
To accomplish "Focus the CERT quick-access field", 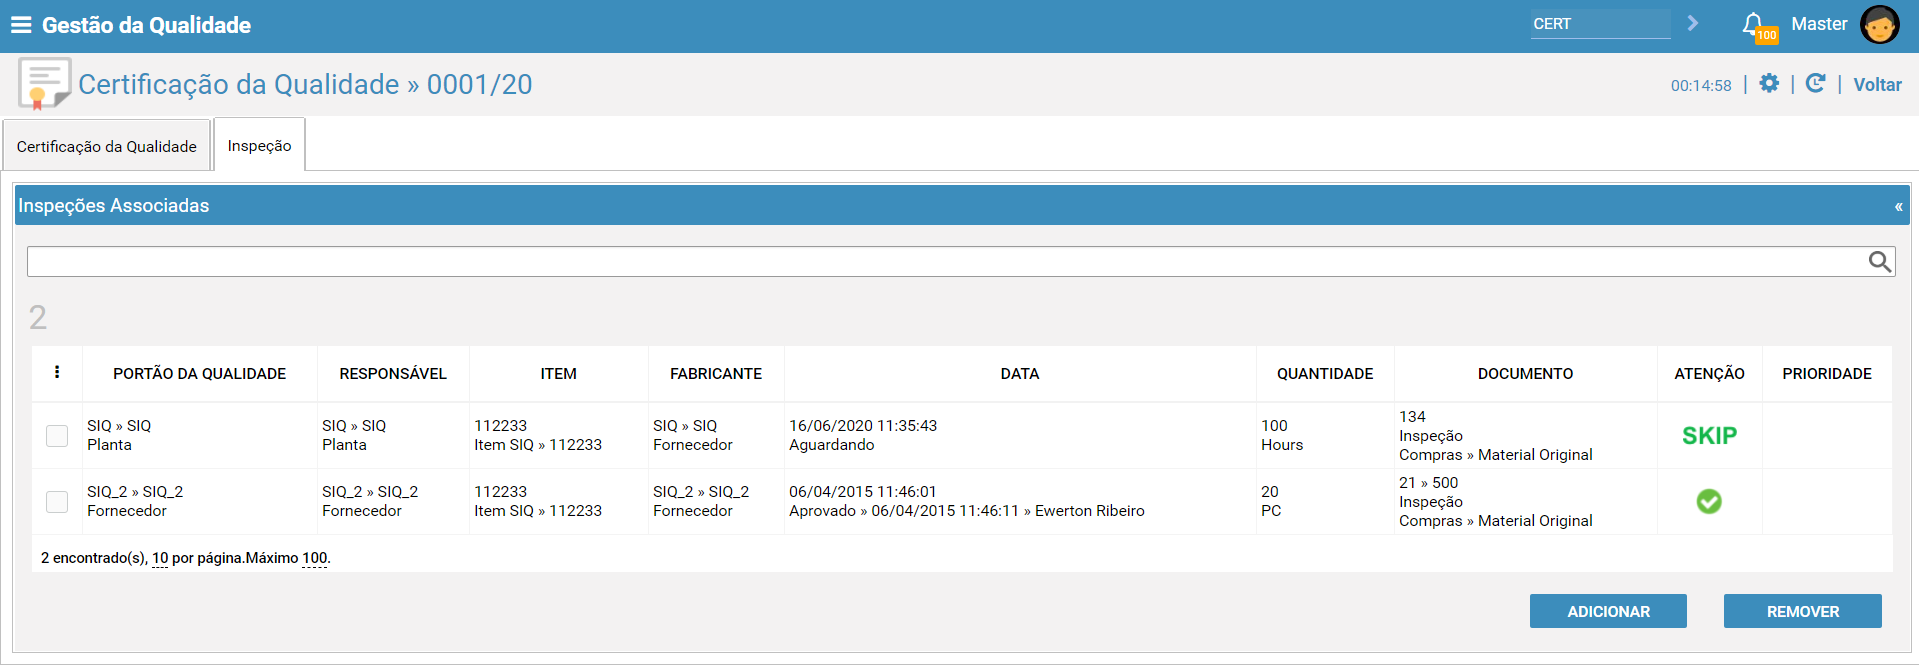I will pos(1600,24).
